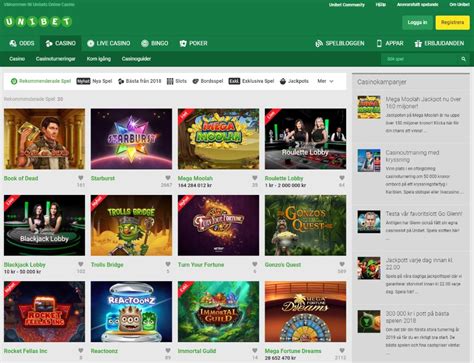Click the Unibet logo
This screenshot has height=363, width=474.
38,22
